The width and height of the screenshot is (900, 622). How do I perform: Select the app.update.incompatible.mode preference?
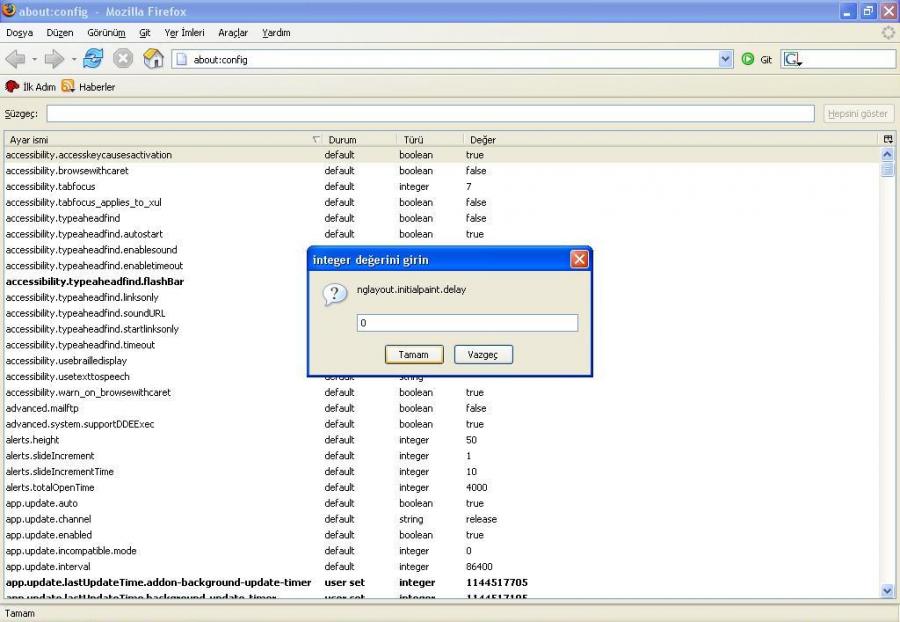pyautogui.click(x=442, y=550)
